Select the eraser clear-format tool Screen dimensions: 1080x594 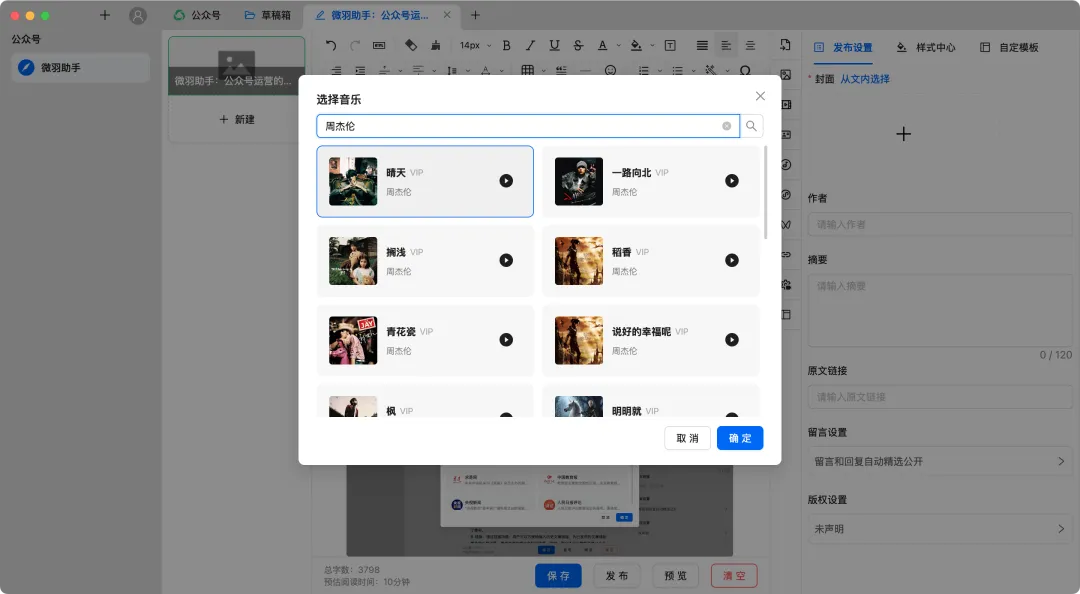411,45
